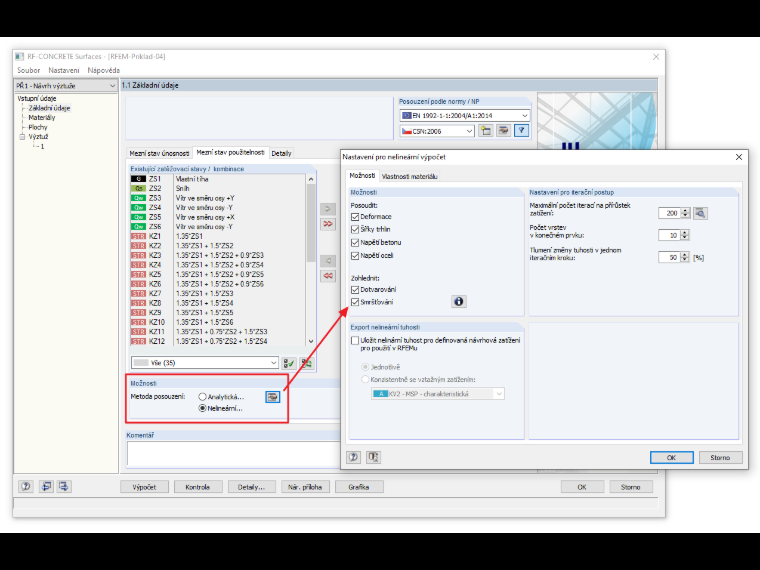The image size is (760, 570).
Task: Open new standard settings icon next to CSN
Action: coord(486,131)
